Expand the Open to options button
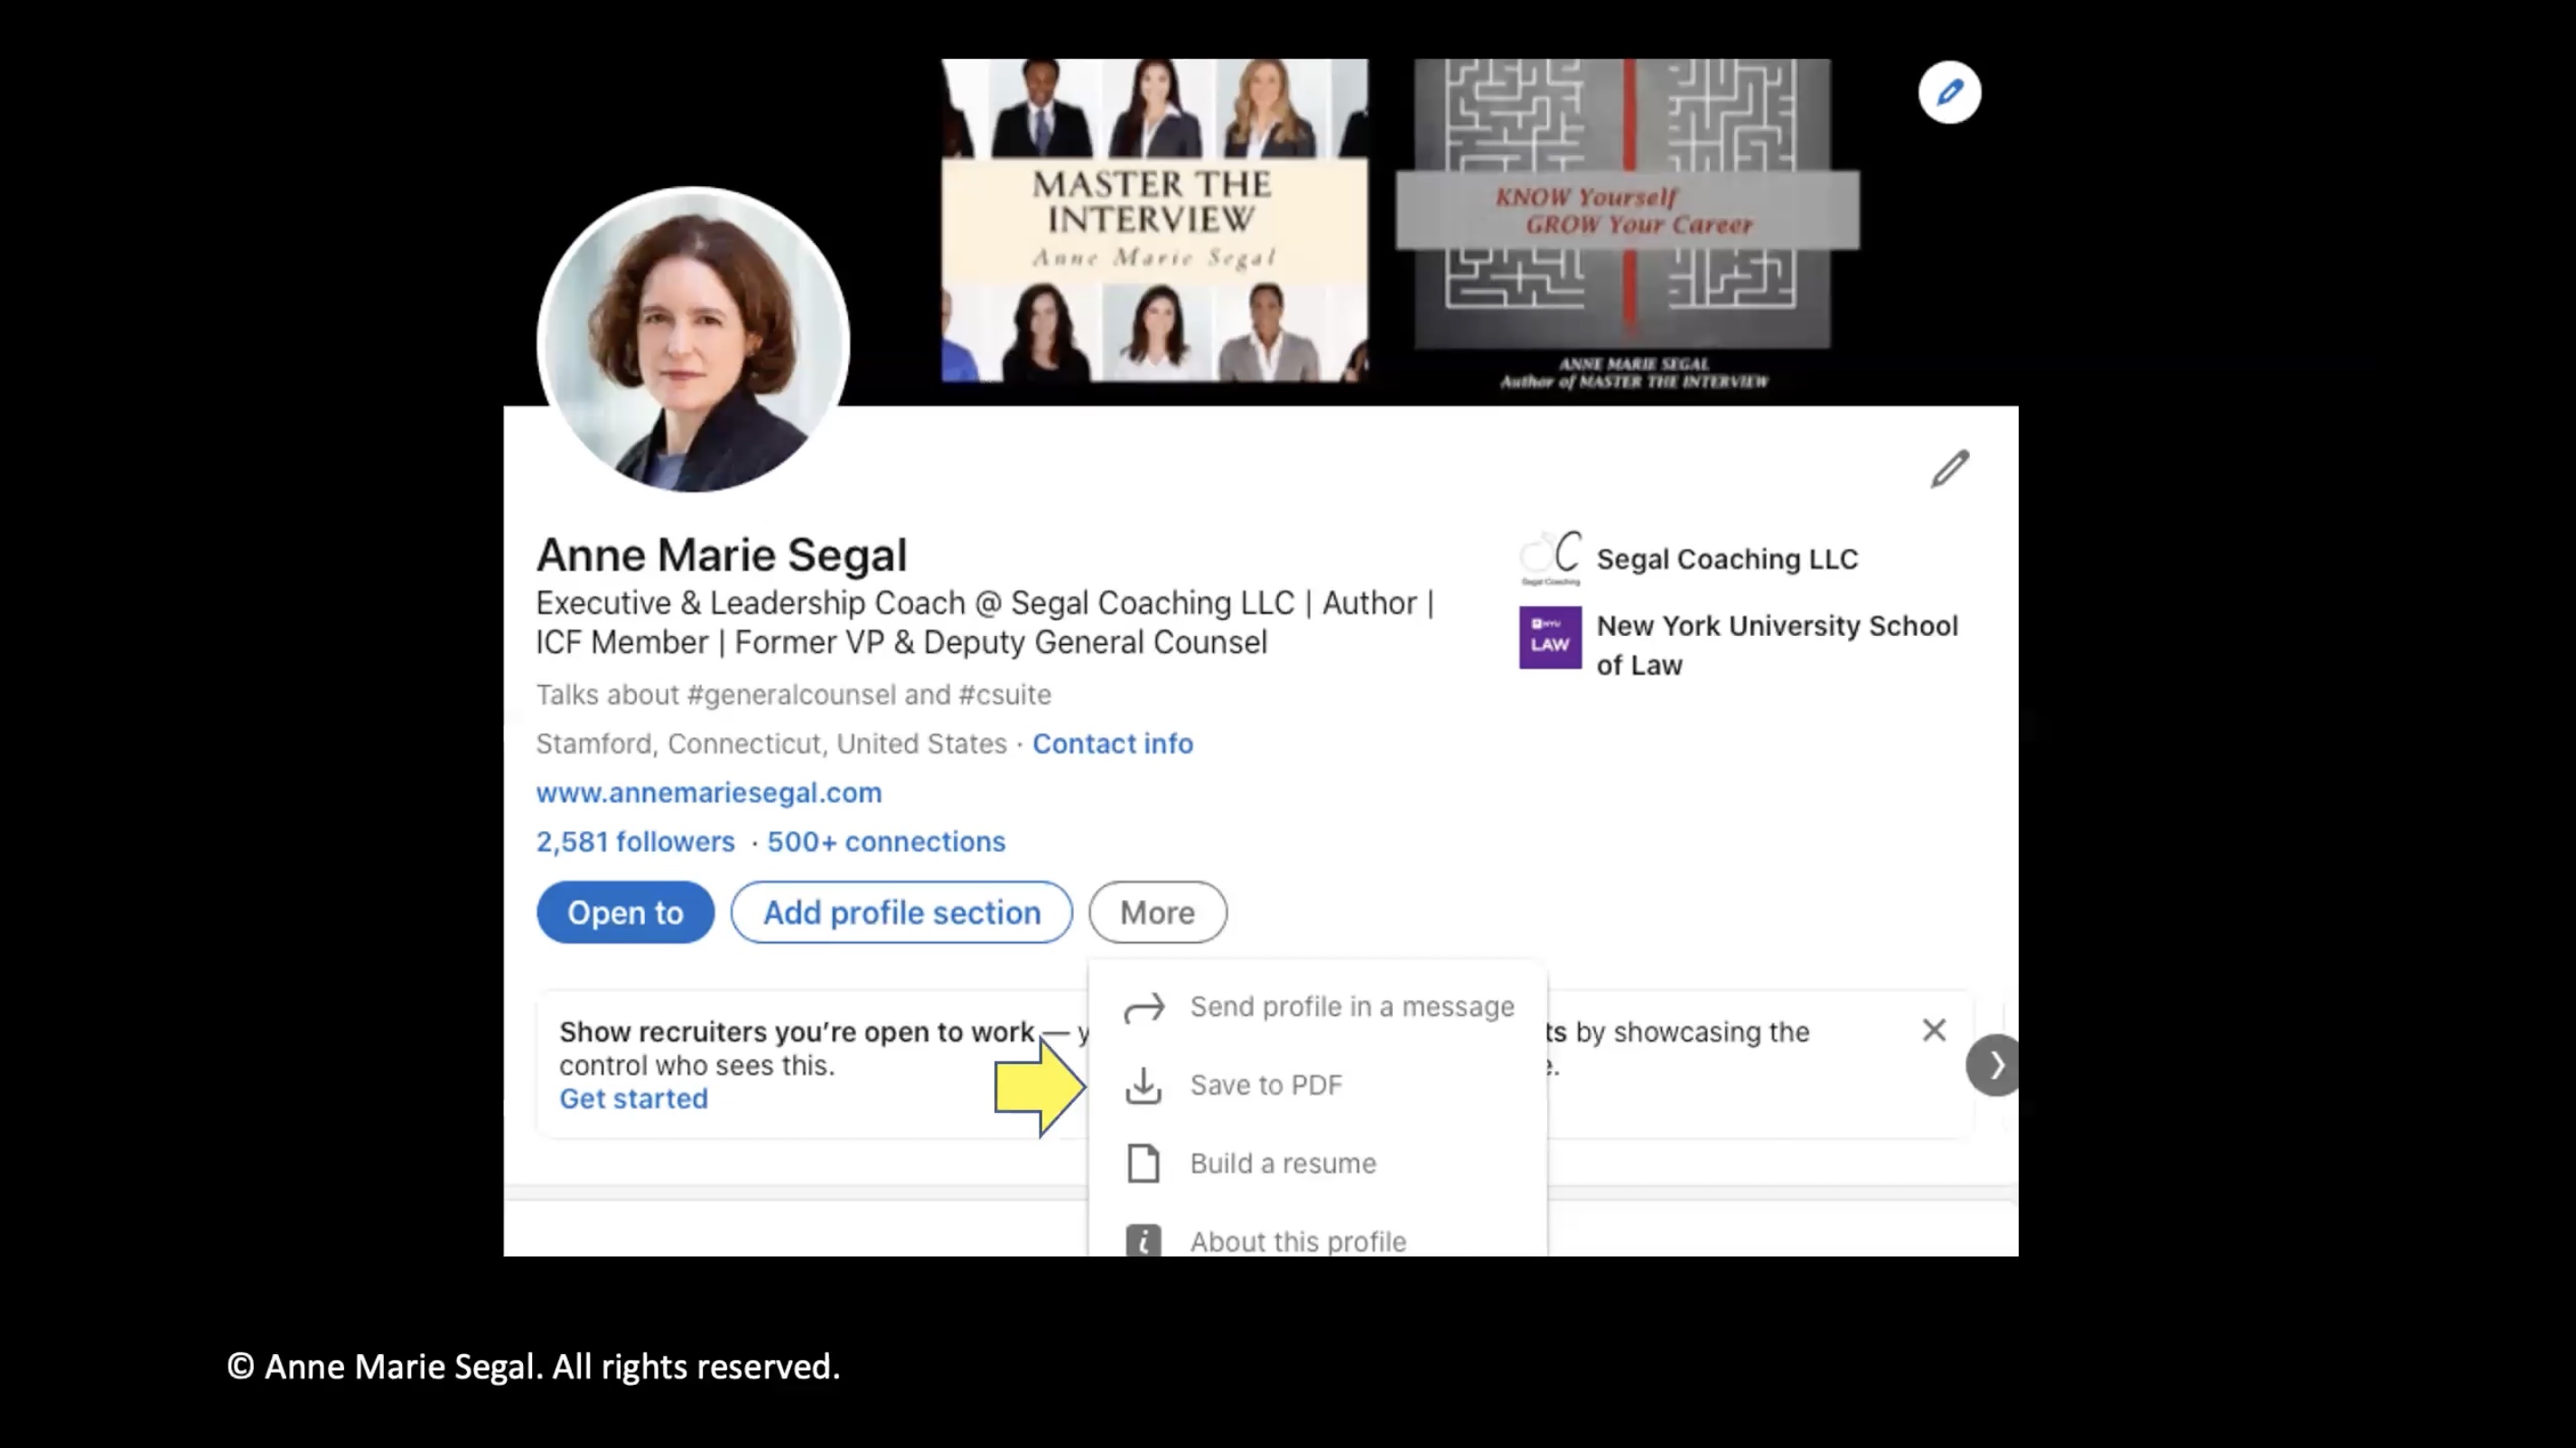 click(x=625, y=912)
